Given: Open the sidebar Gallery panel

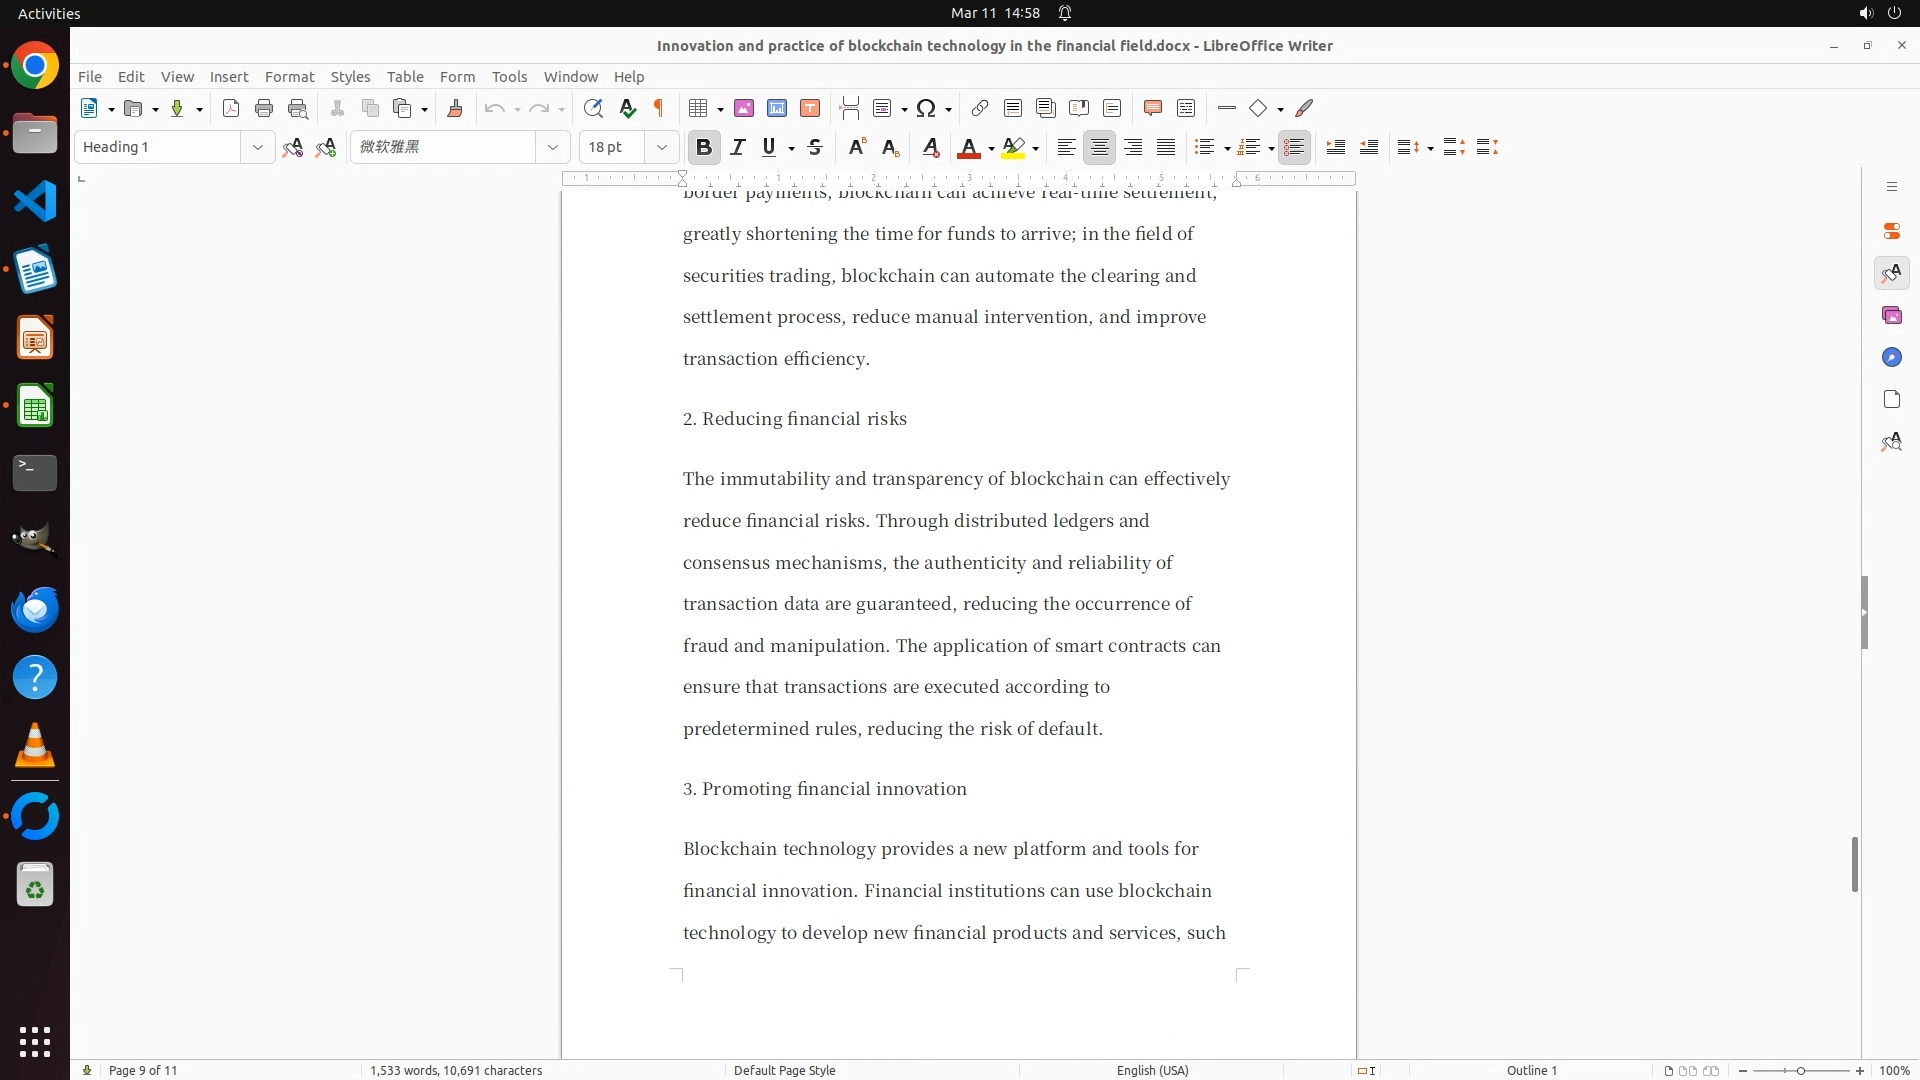Looking at the screenshot, I should 1891,316.
